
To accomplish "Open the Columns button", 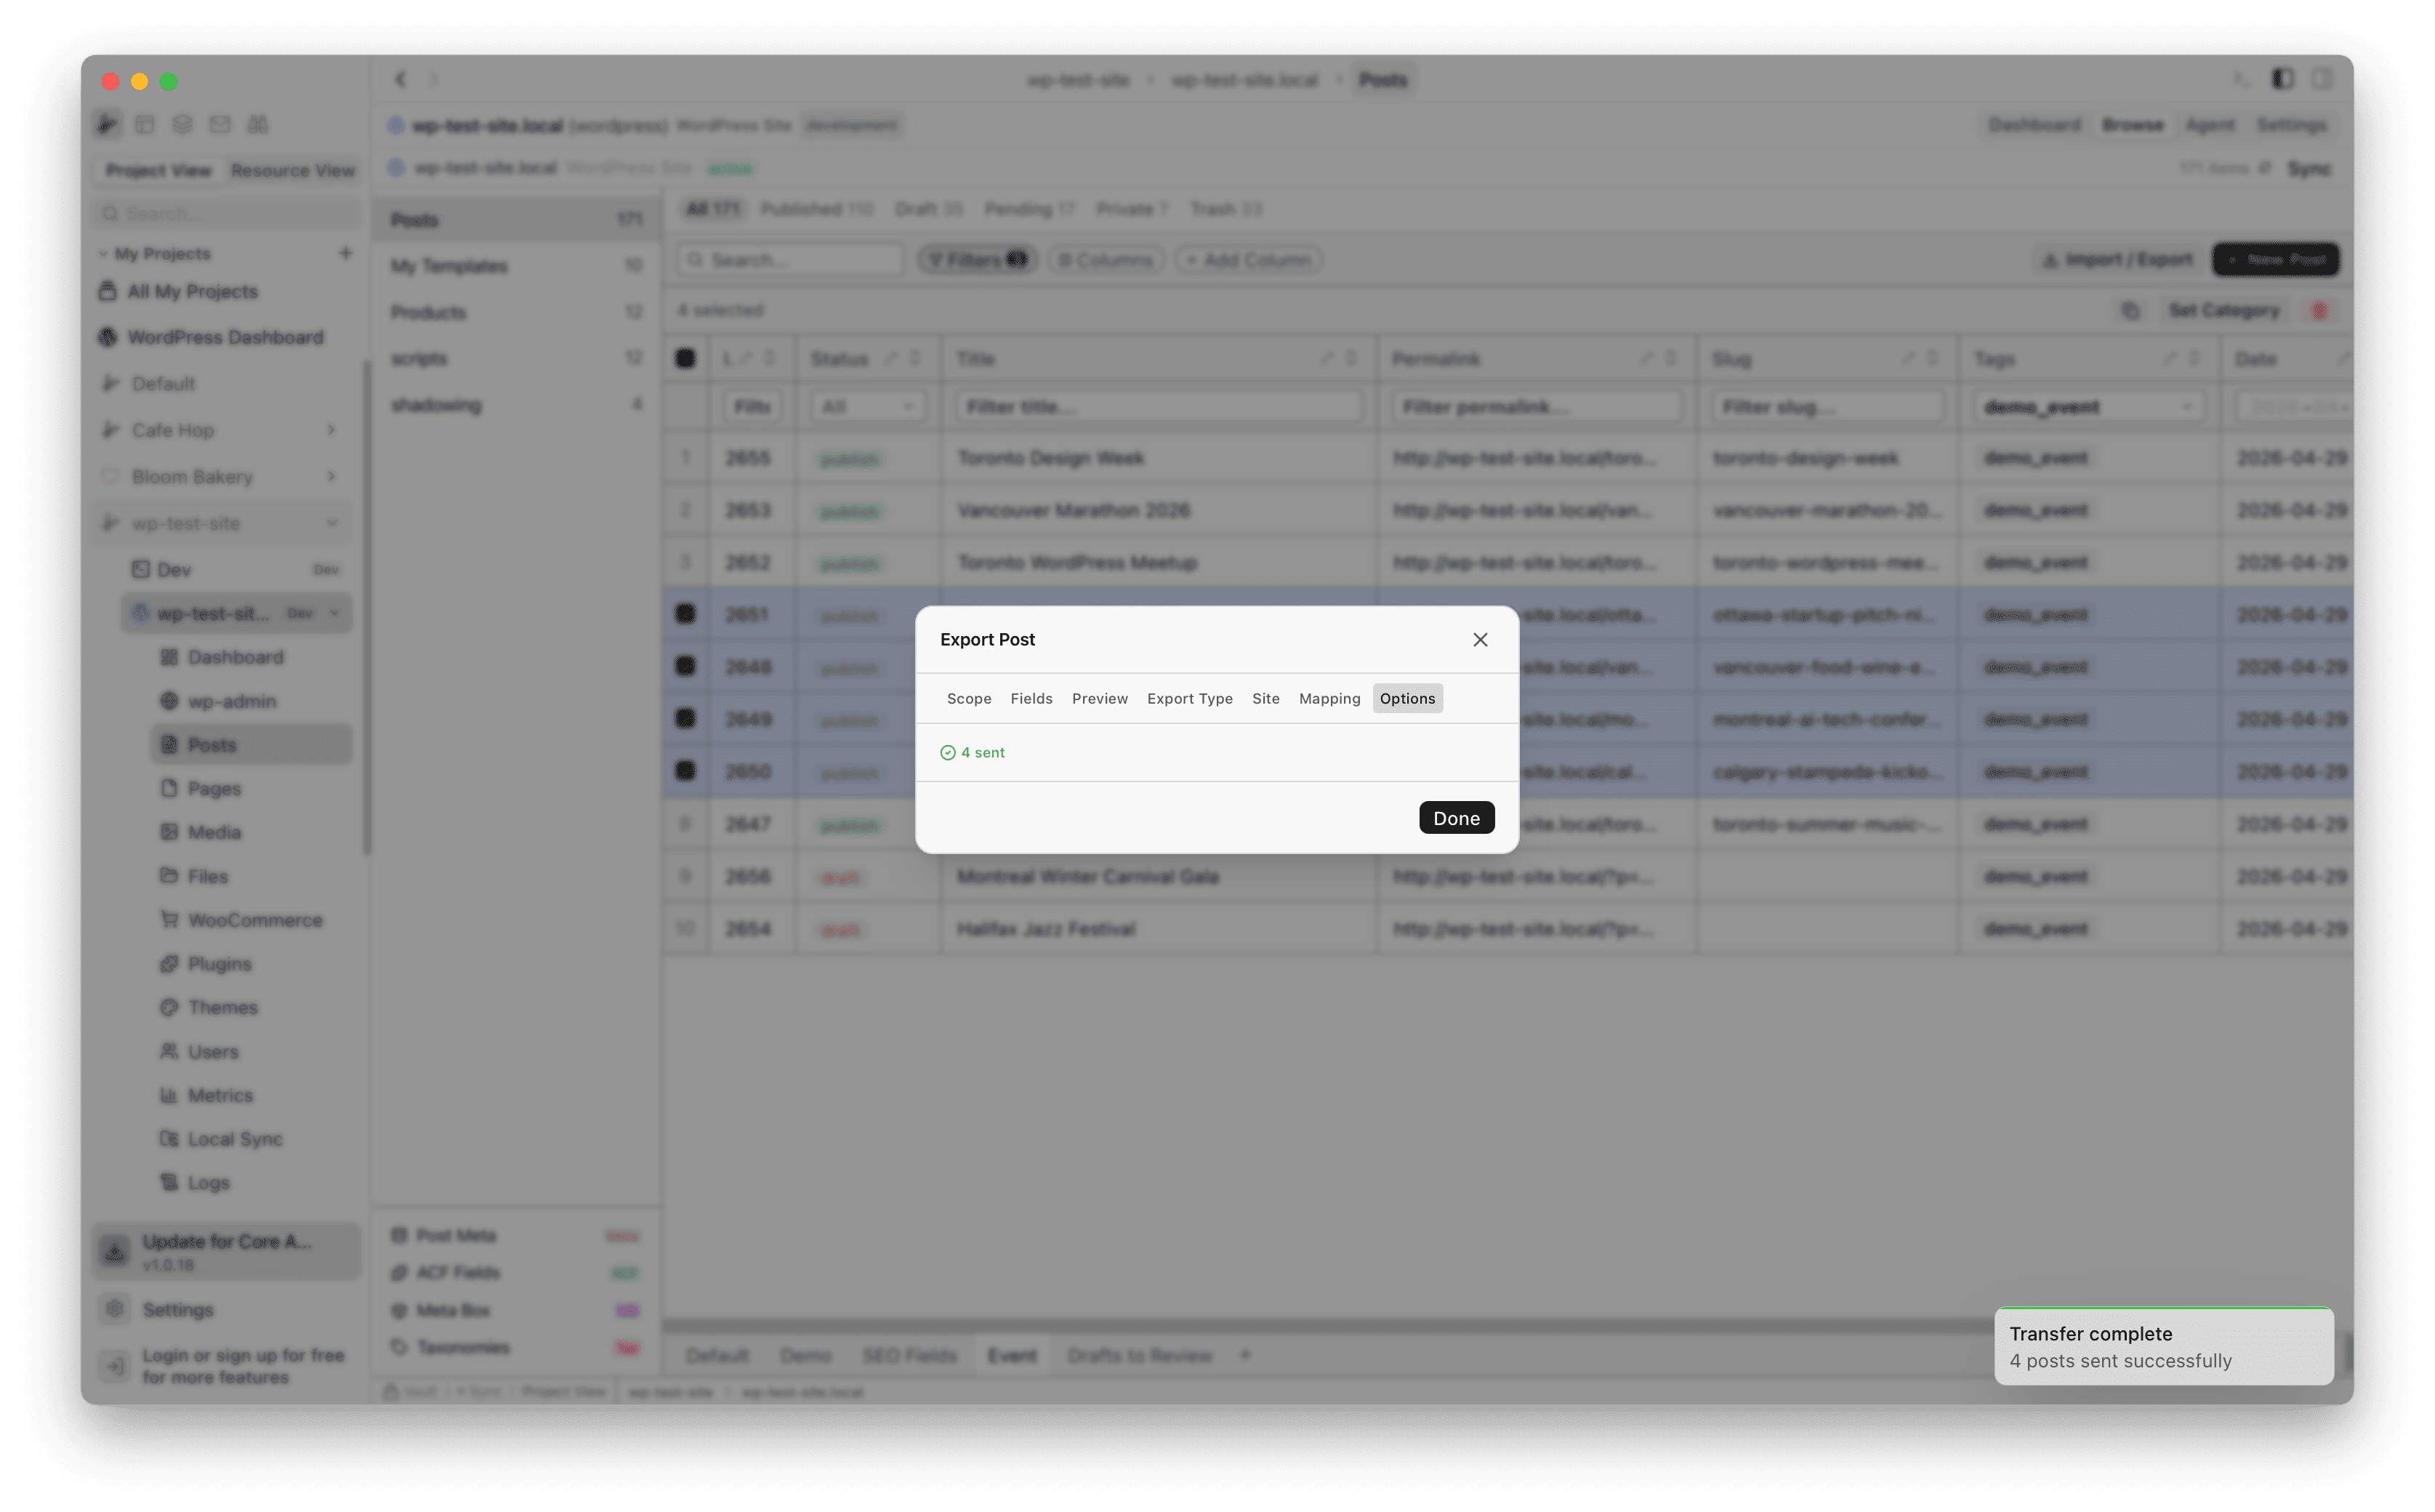I will [x=1105, y=260].
